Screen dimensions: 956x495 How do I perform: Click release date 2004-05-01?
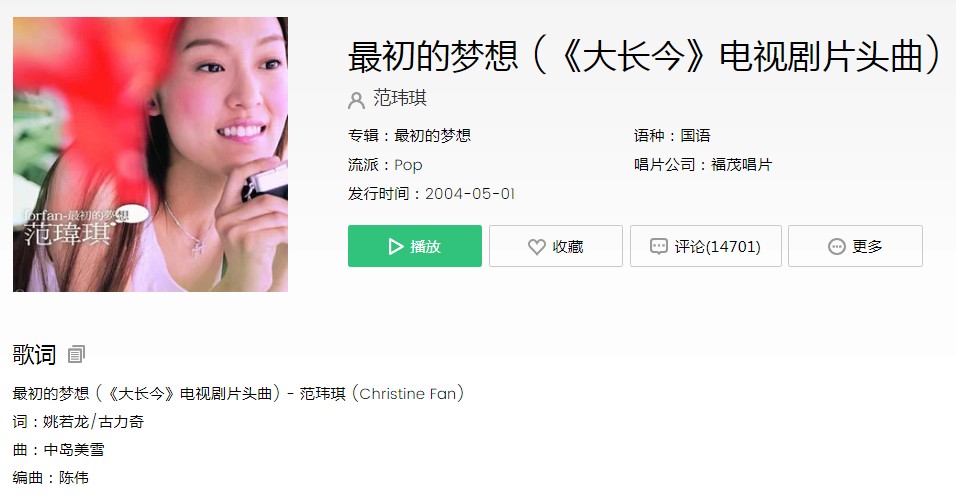tap(469, 194)
